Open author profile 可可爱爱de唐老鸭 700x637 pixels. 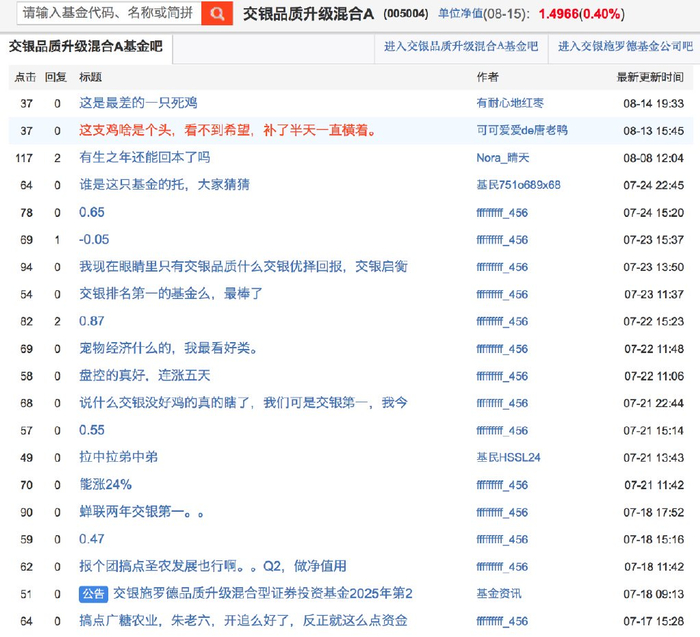522,130
